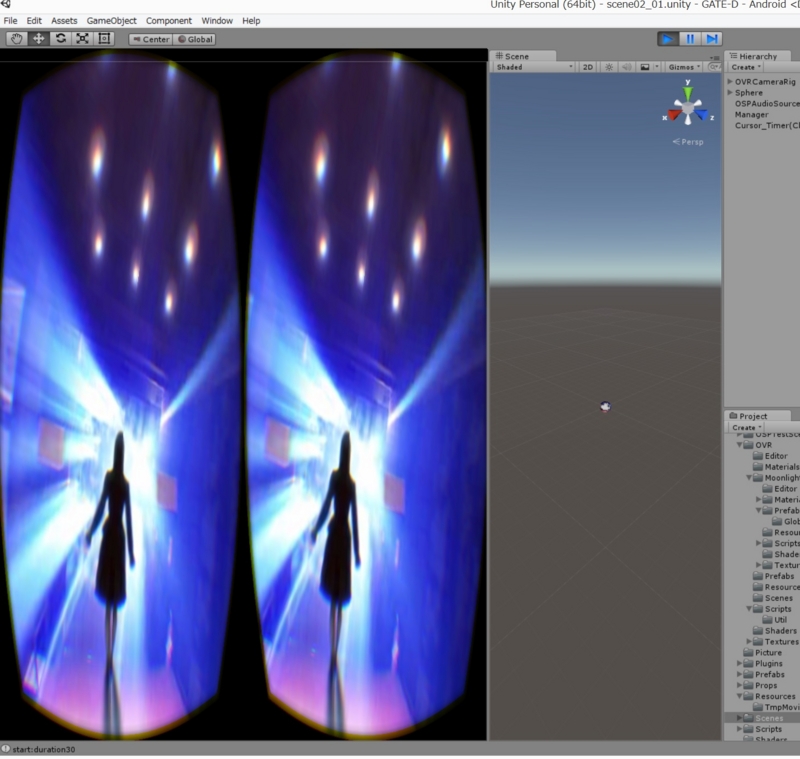Click the info icon in status bar
Viewport: 800px width, 759px height.
[6, 749]
